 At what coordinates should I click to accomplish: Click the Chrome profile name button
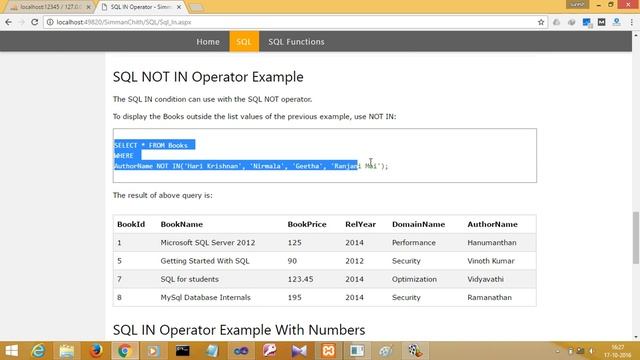coord(577,4)
